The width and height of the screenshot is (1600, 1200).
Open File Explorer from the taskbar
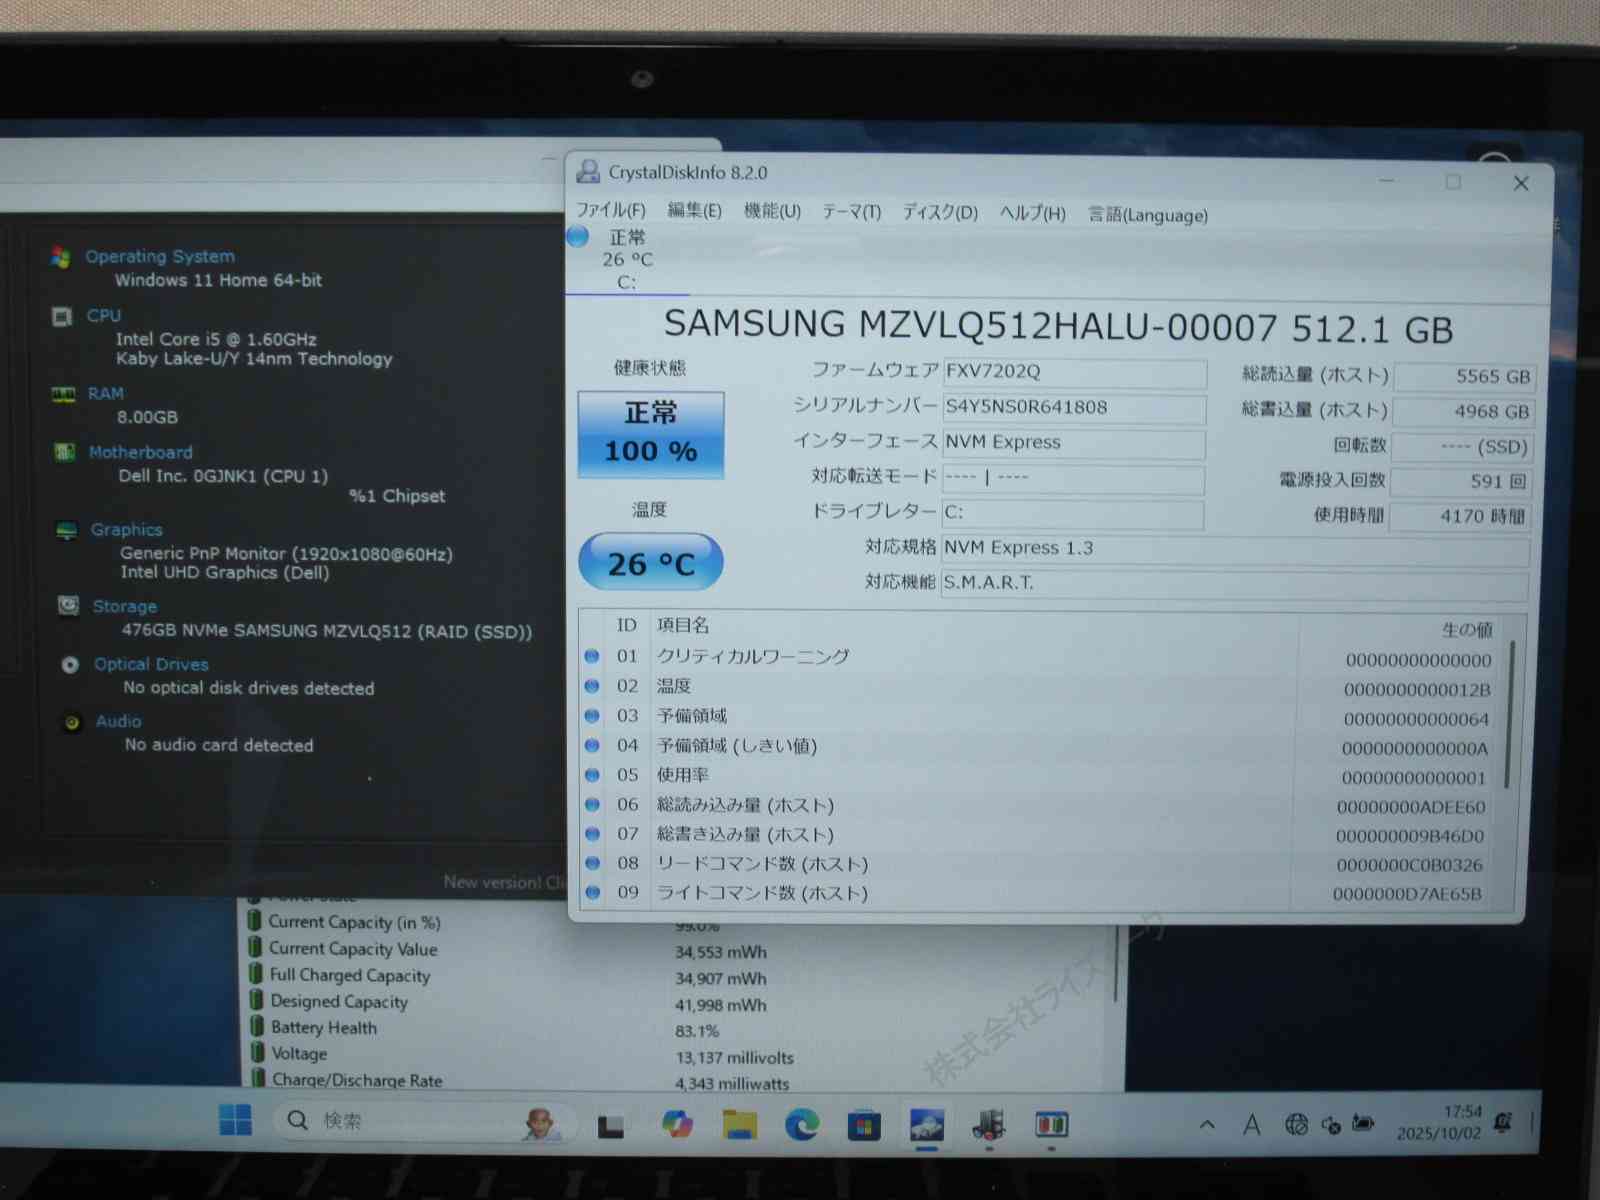[x=740, y=1125]
